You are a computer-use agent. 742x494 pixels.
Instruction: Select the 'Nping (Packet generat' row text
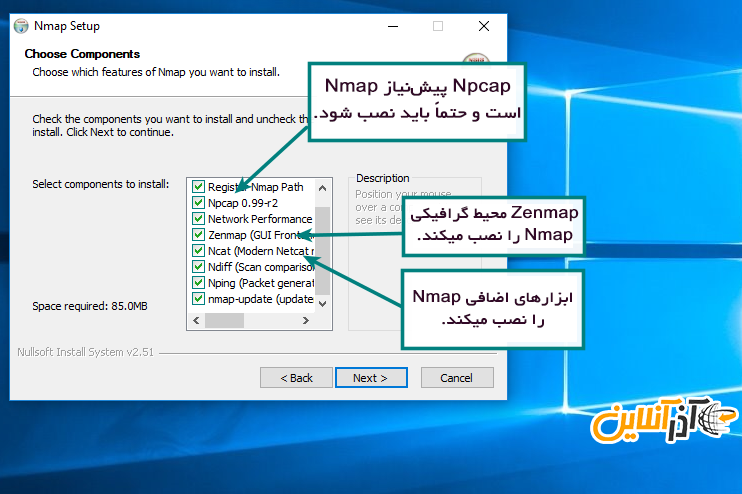point(261,283)
